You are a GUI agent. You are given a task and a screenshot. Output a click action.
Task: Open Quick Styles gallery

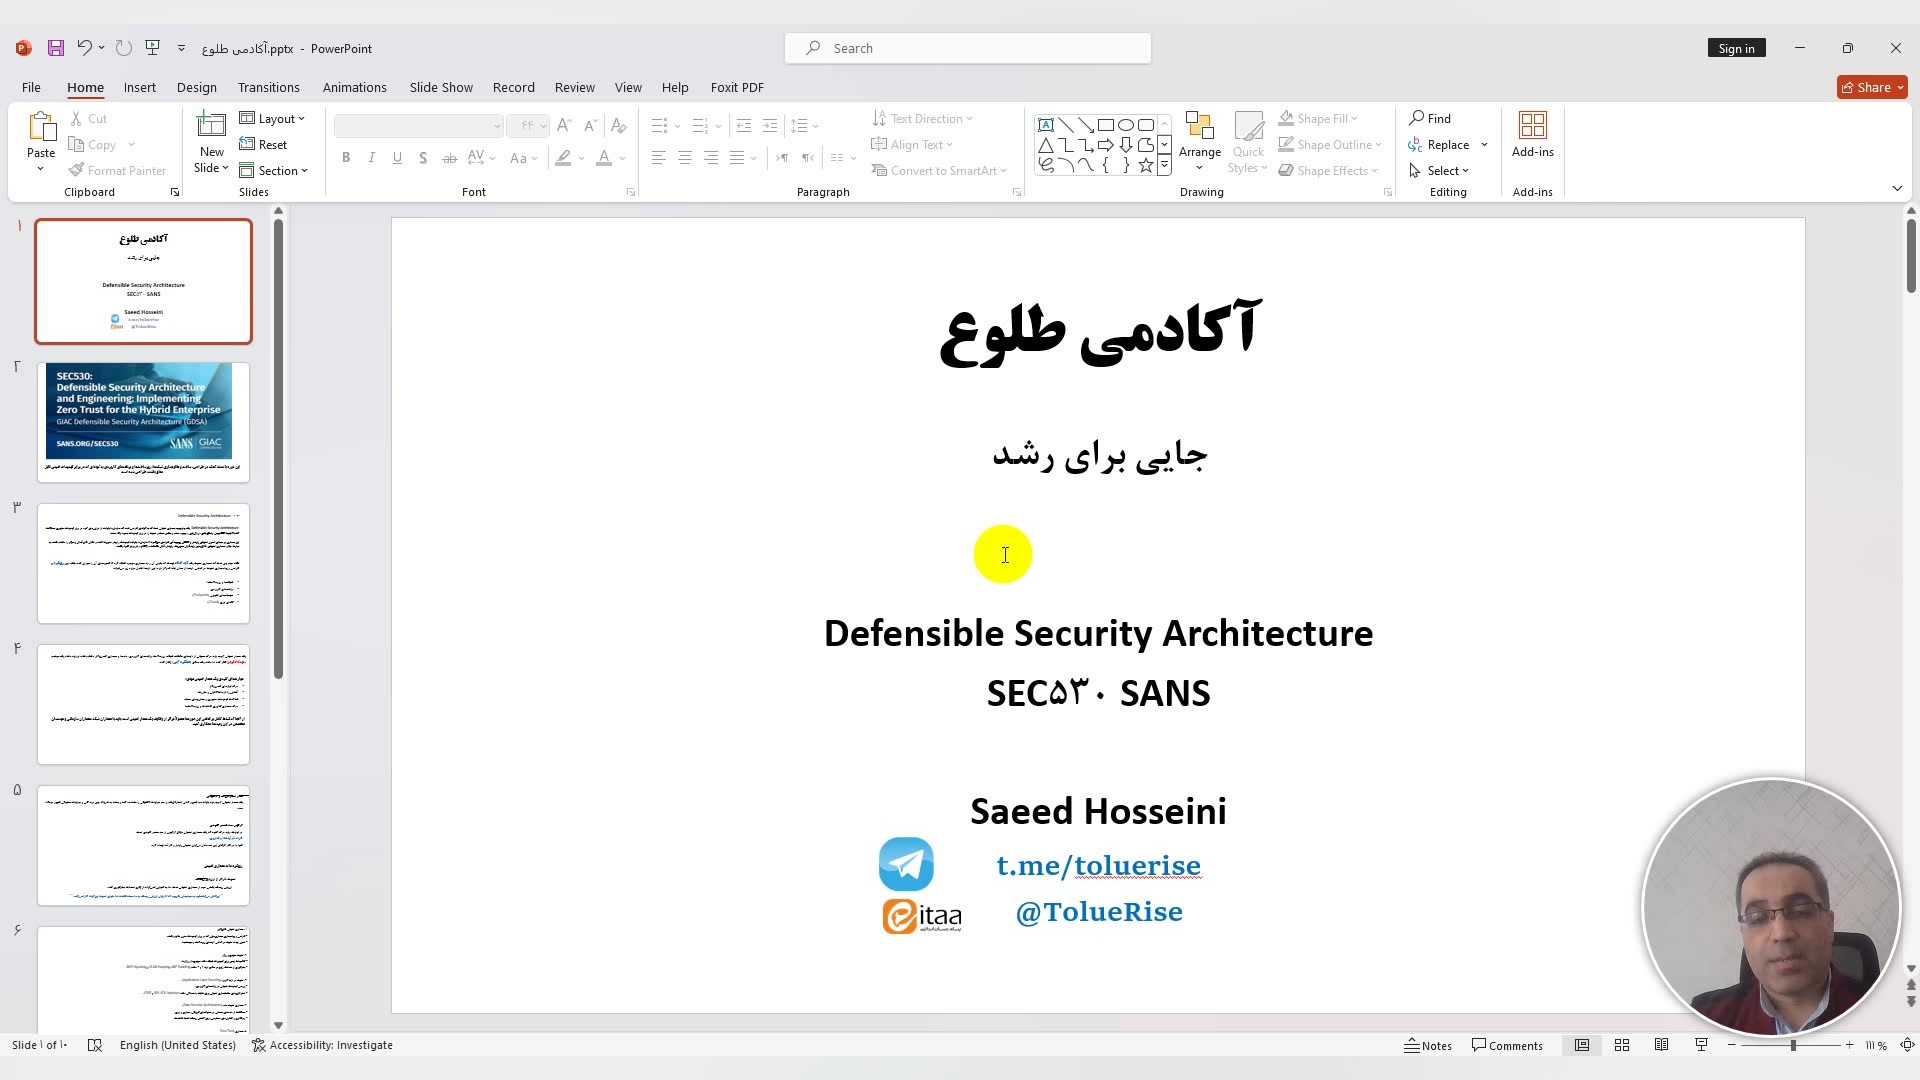(x=1248, y=142)
